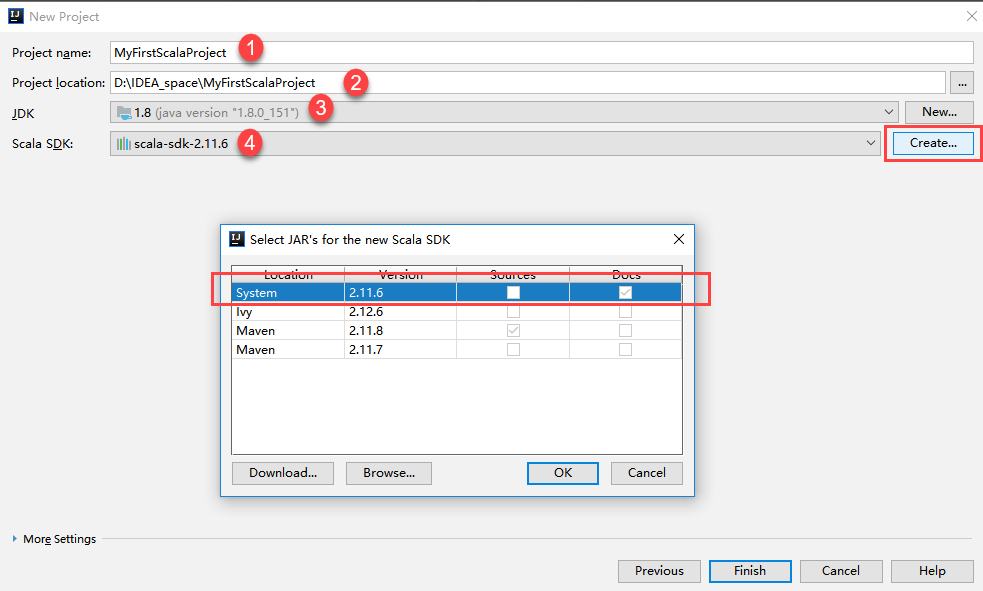Click the Scala SDK library icon beside scala-sdk-2.11.6
Viewport: 983px width, 591px height.
[x=124, y=144]
